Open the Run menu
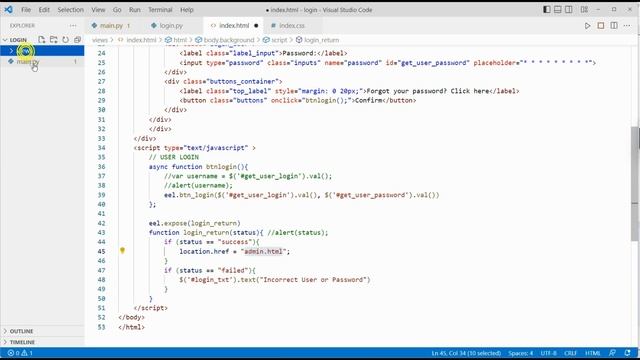 tap(134, 9)
